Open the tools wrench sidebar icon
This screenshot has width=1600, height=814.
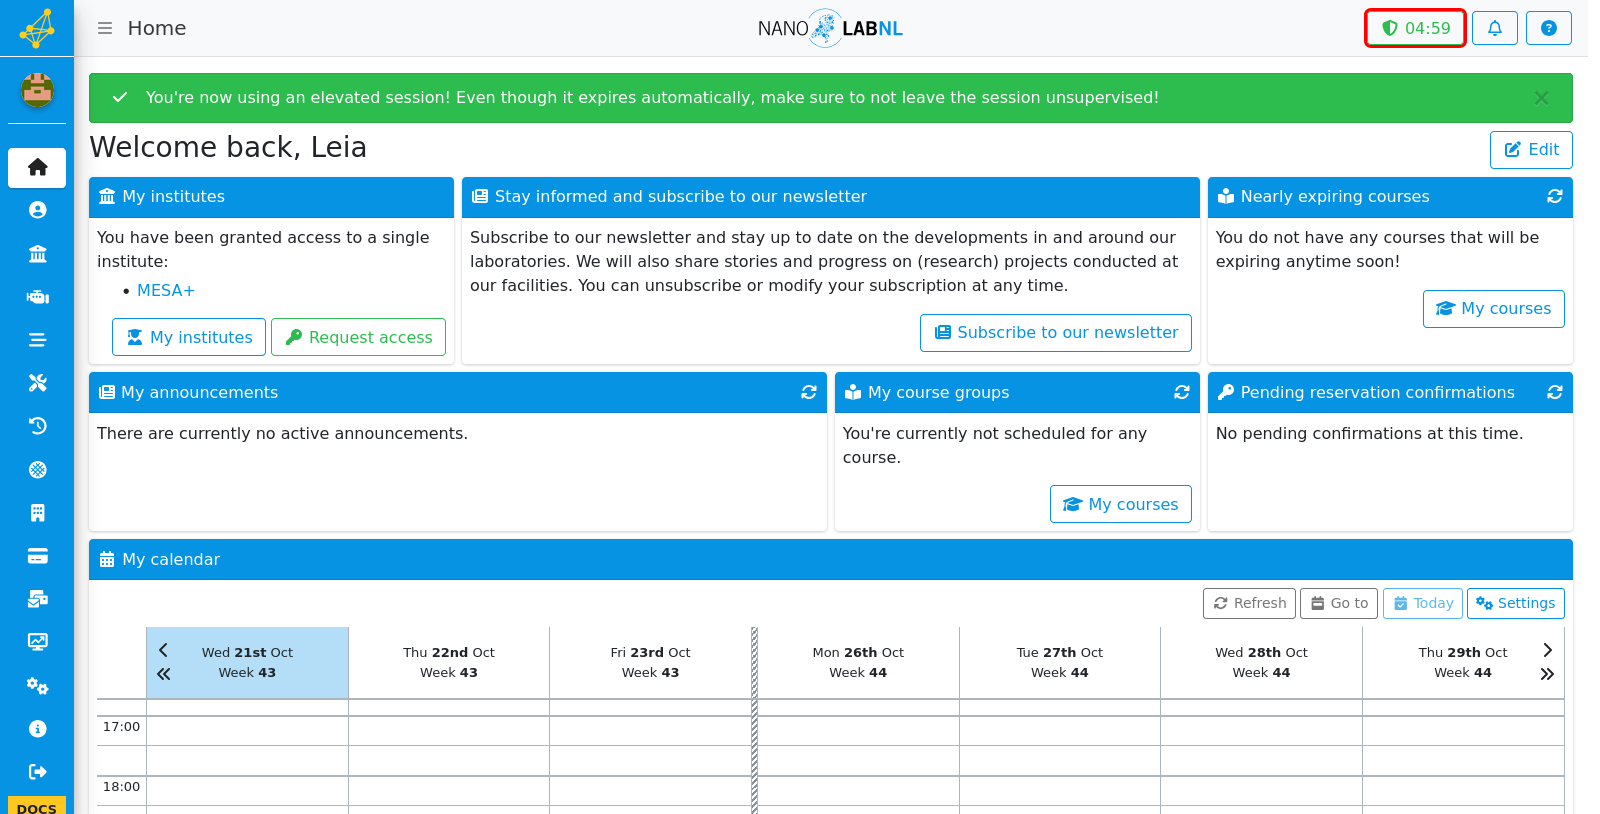[x=37, y=383]
